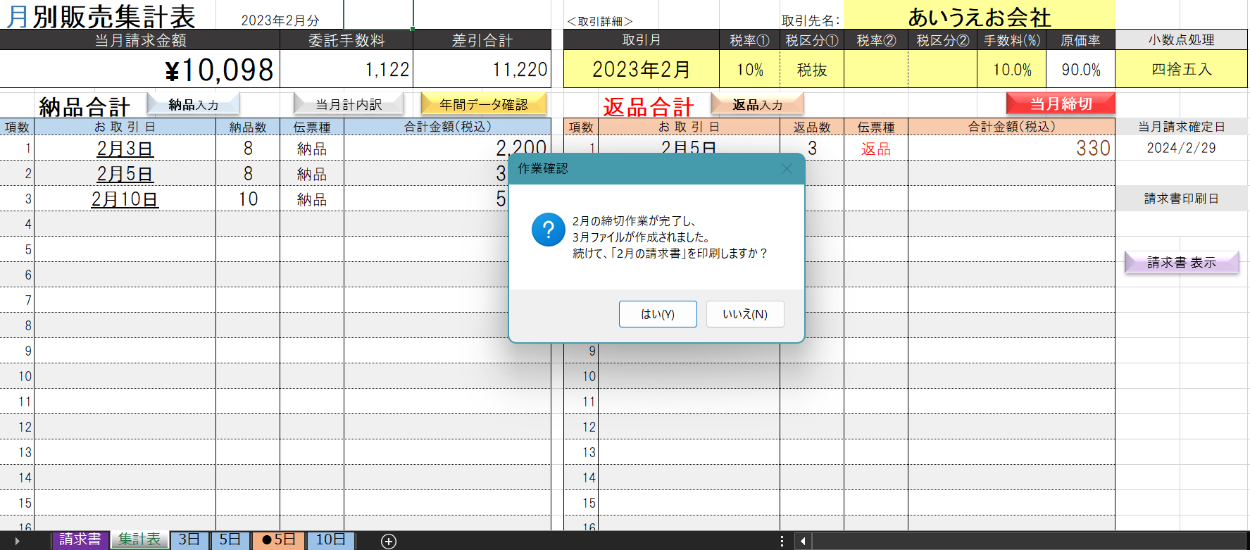Open the 2月3日 delivery date link

124,148
